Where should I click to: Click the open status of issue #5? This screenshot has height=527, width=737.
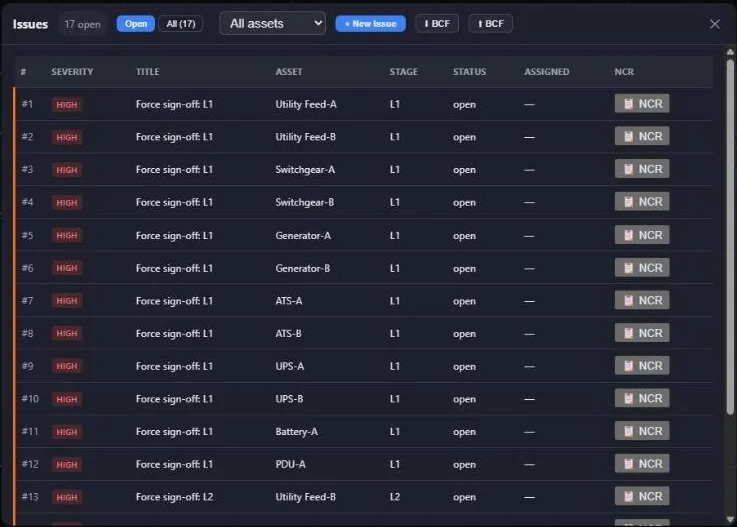(464, 236)
